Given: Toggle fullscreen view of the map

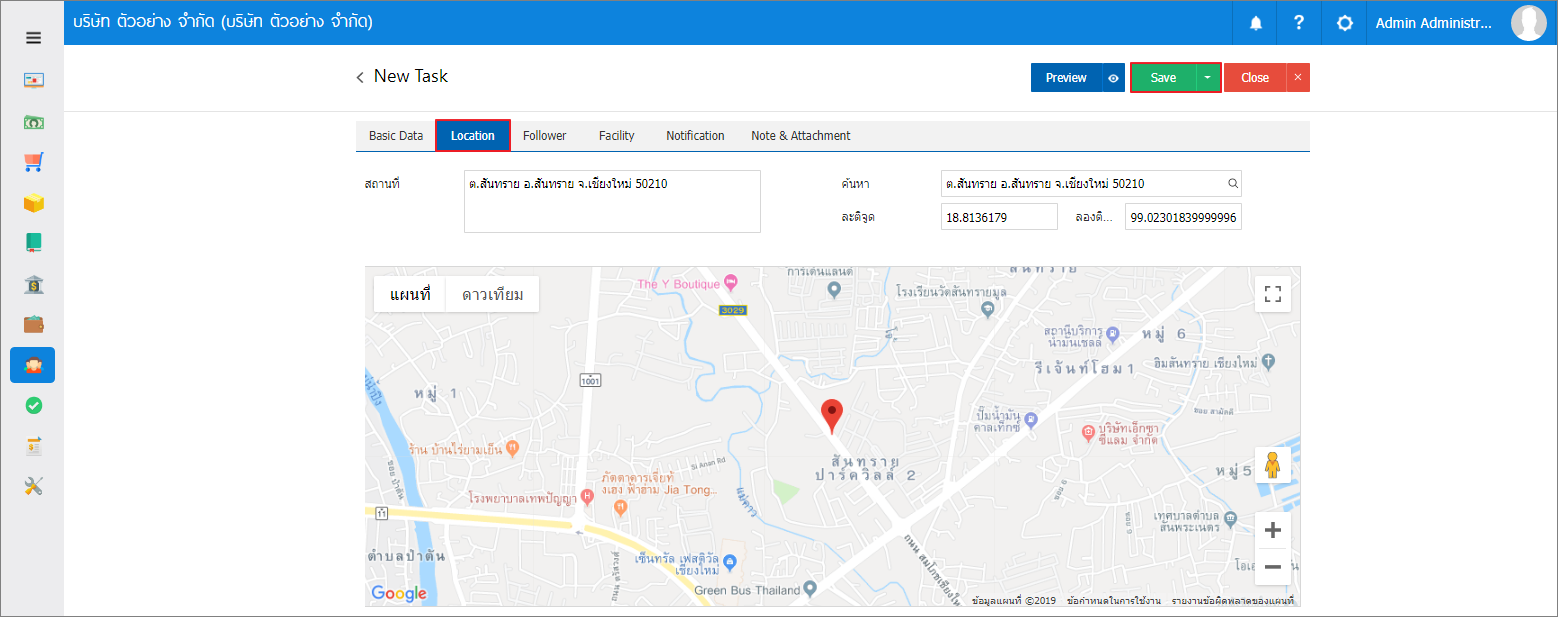Looking at the screenshot, I should point(1273,294).
